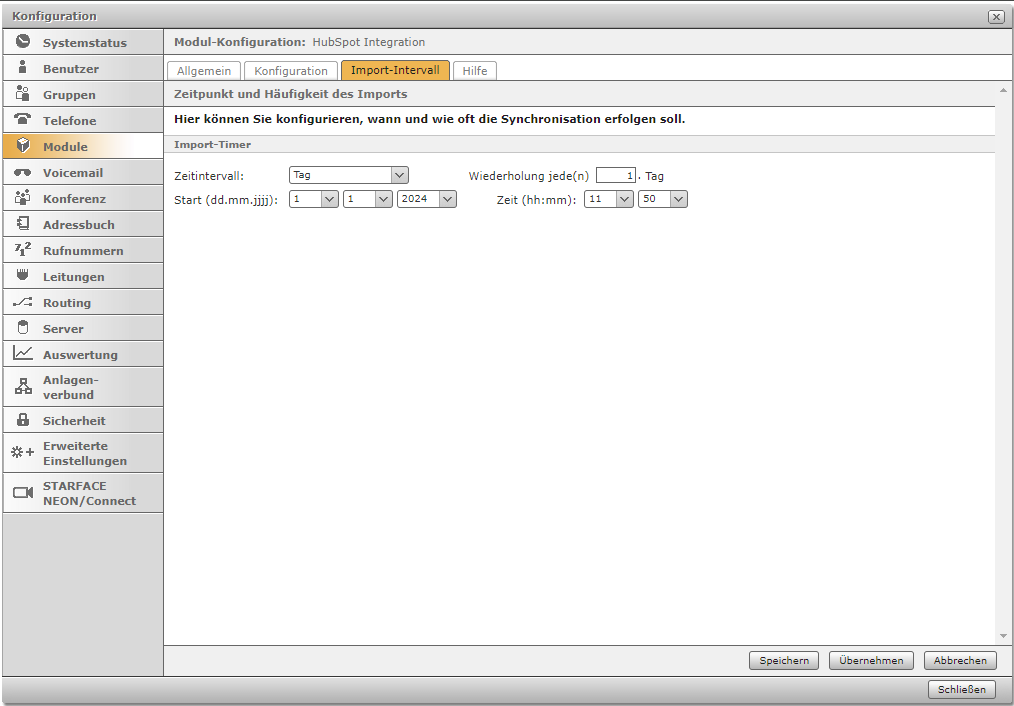Viewport: 1014px width, 706px height.
Task: Switch to the Konfiguration tab
Action: pos(291,71)
